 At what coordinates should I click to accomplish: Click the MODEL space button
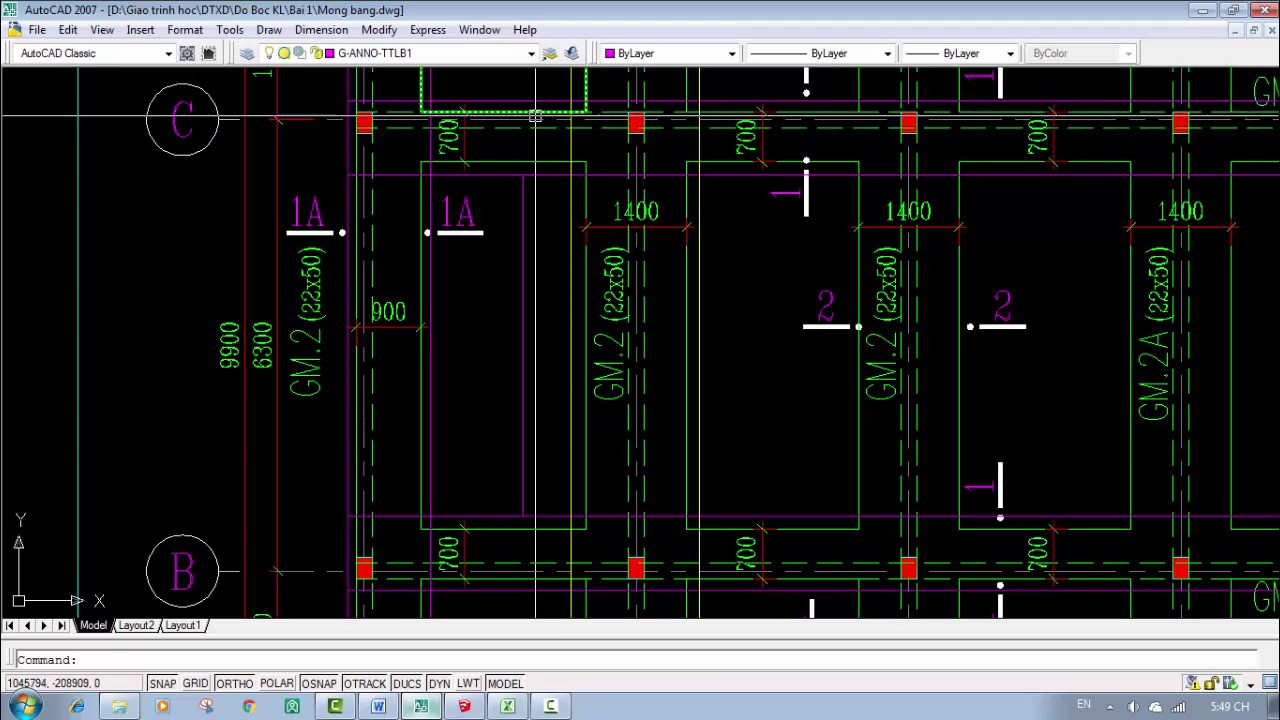pos(506,684)
